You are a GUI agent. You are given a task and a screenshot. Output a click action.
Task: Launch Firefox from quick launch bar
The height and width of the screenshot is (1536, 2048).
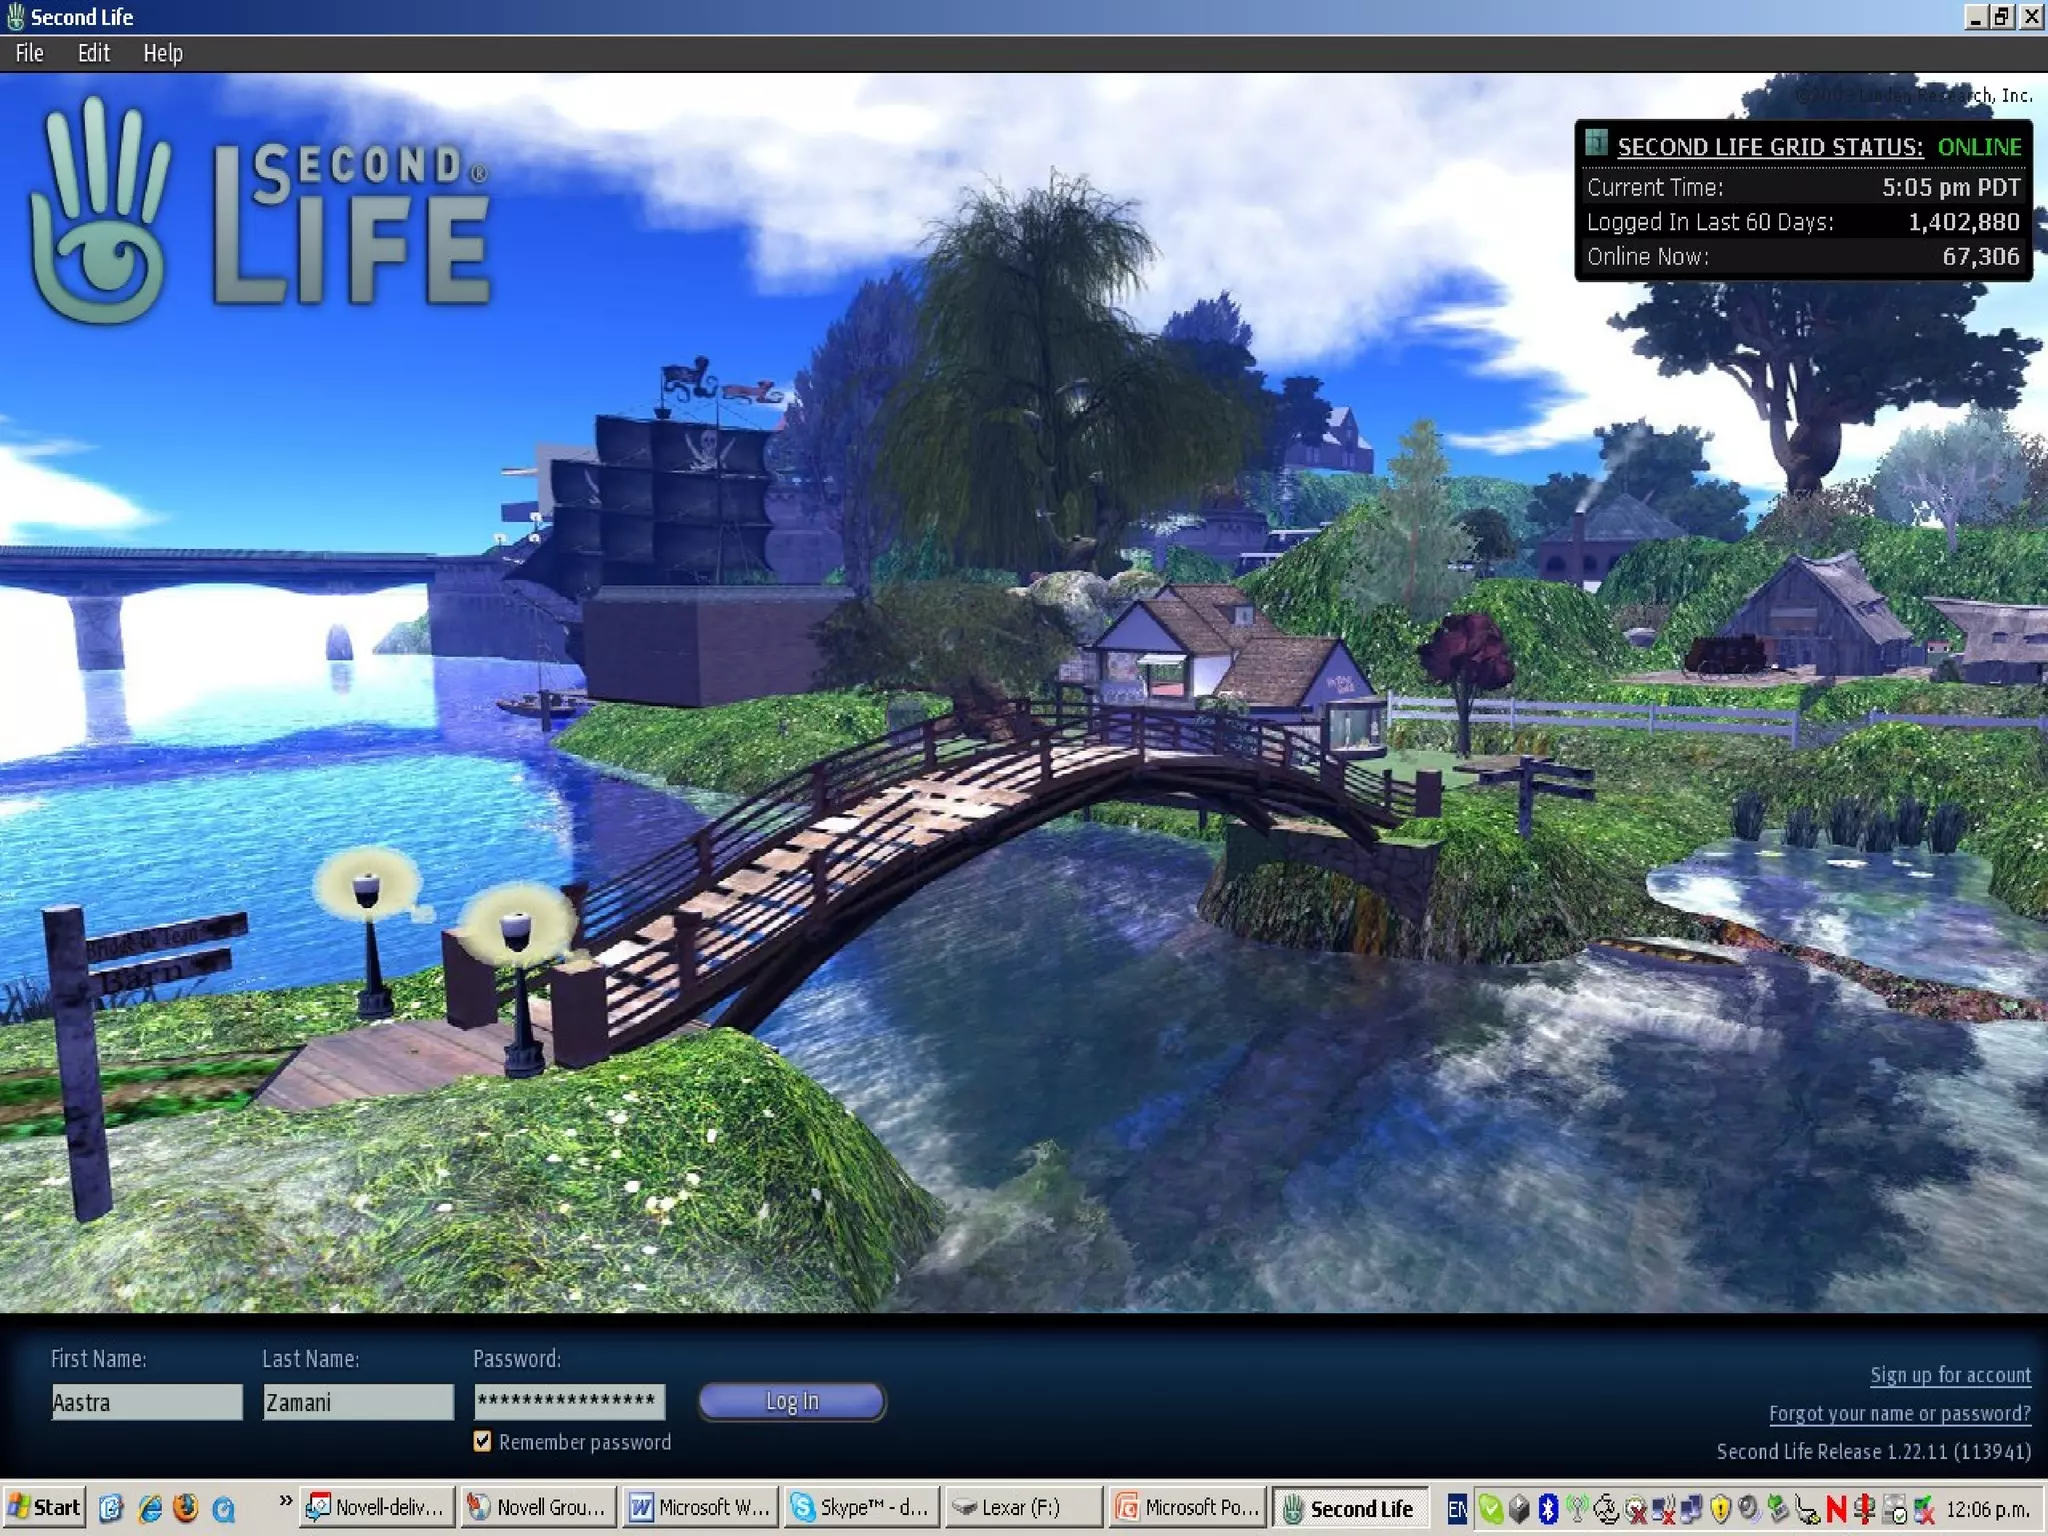tap(186, 1508)
